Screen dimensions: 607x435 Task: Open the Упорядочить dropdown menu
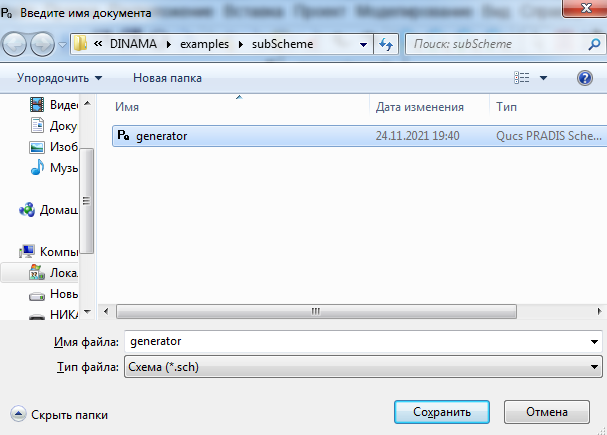tap(59, 78)
